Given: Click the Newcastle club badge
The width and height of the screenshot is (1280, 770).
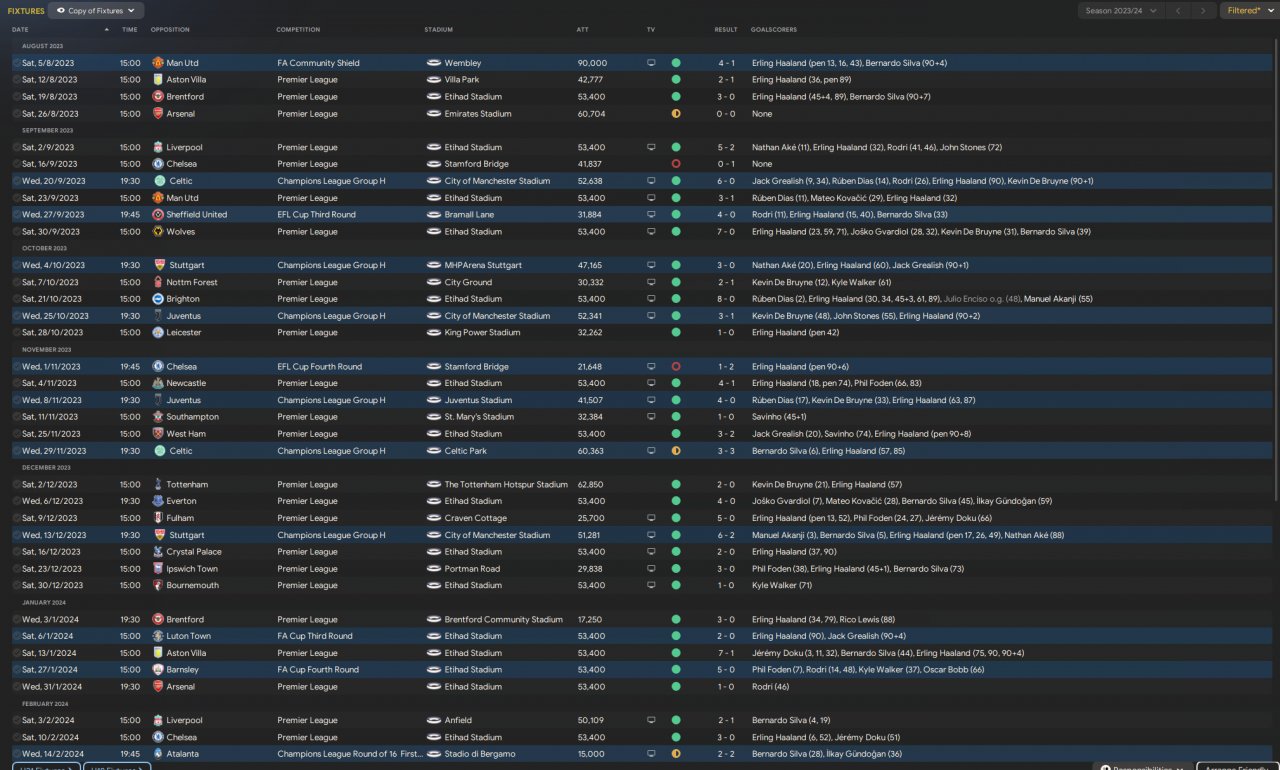Looking at the screenshot, I should coord(158,383).
